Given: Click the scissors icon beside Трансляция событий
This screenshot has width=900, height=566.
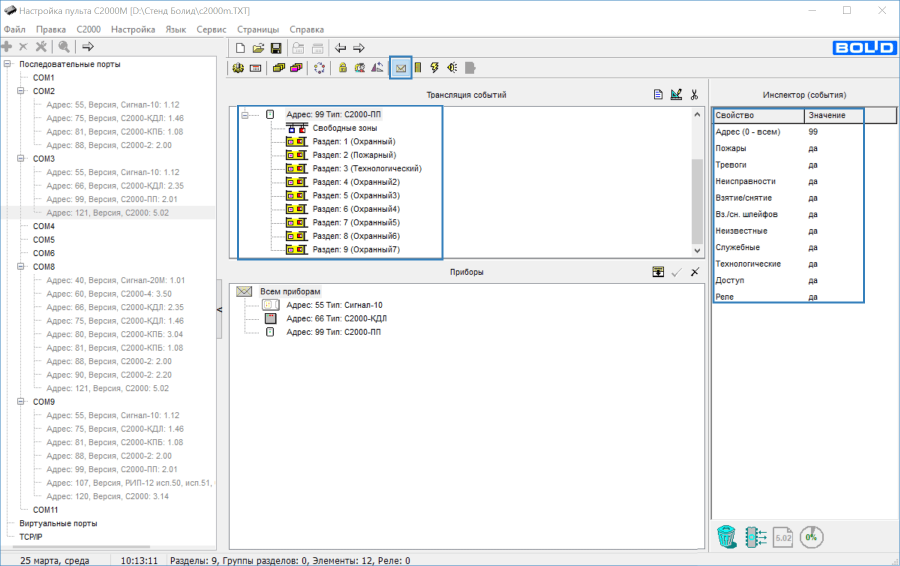Looking at the screenshot, I should pyautogui.click(x=695, y=95).
